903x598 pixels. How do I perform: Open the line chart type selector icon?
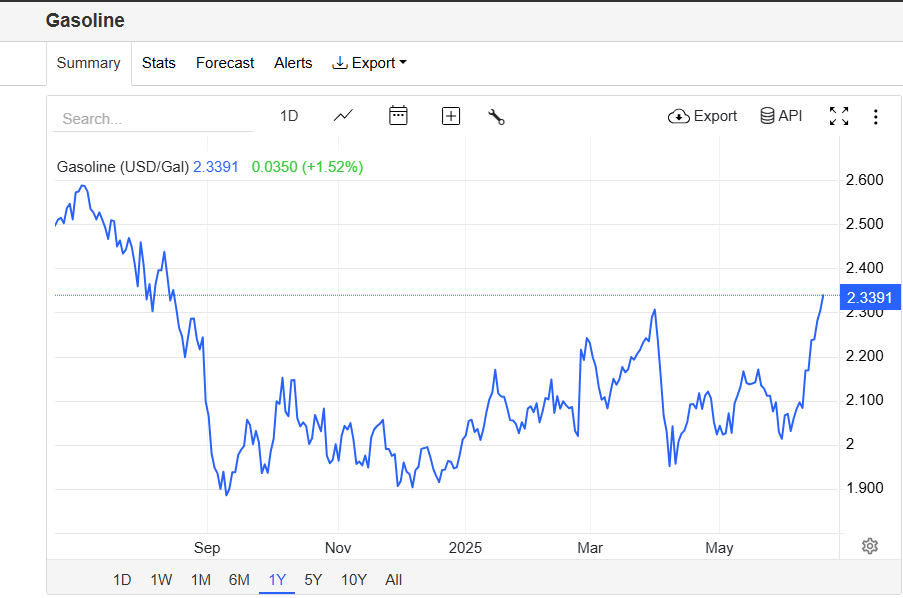[343, 116]
